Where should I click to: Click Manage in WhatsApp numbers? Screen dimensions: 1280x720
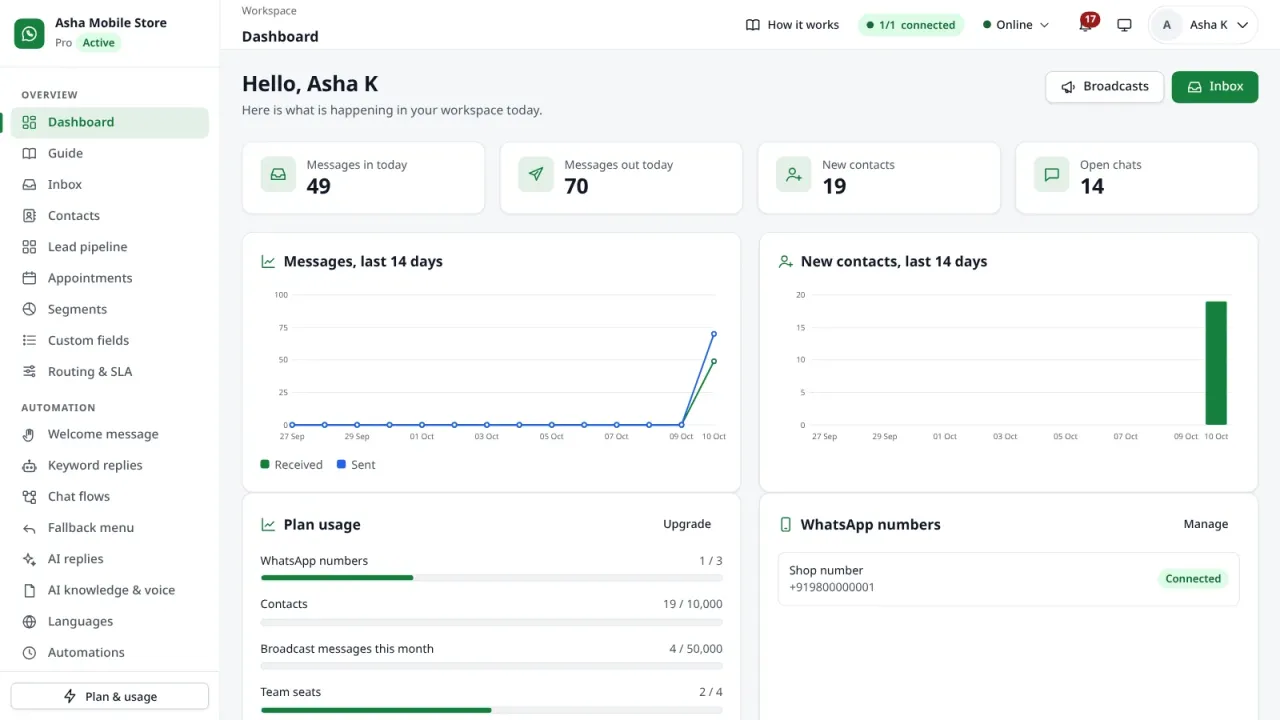click(x=1206, y=524)
